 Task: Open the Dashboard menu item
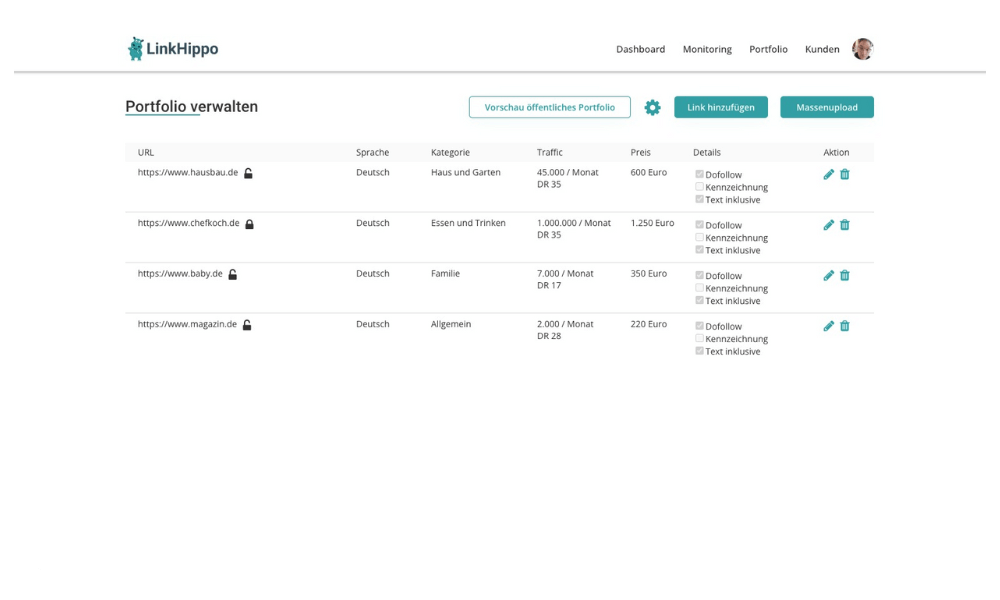640,49
